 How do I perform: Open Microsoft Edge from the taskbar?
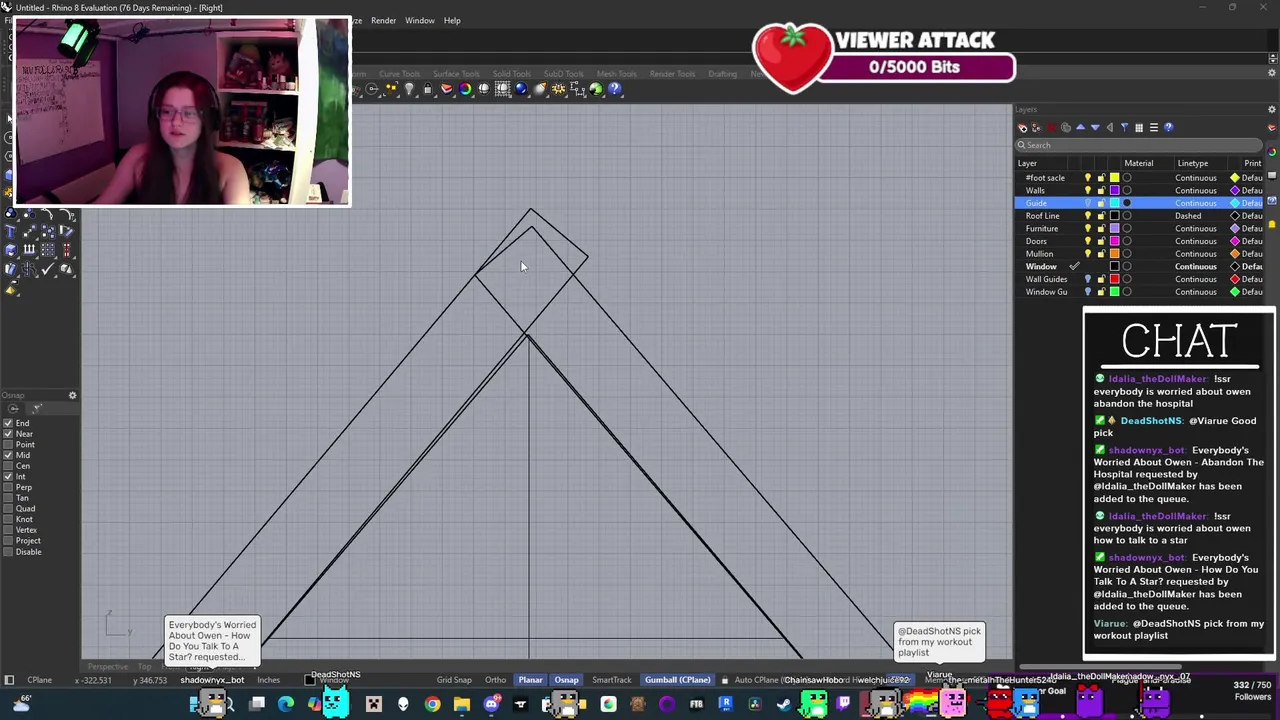click(286, 705)
